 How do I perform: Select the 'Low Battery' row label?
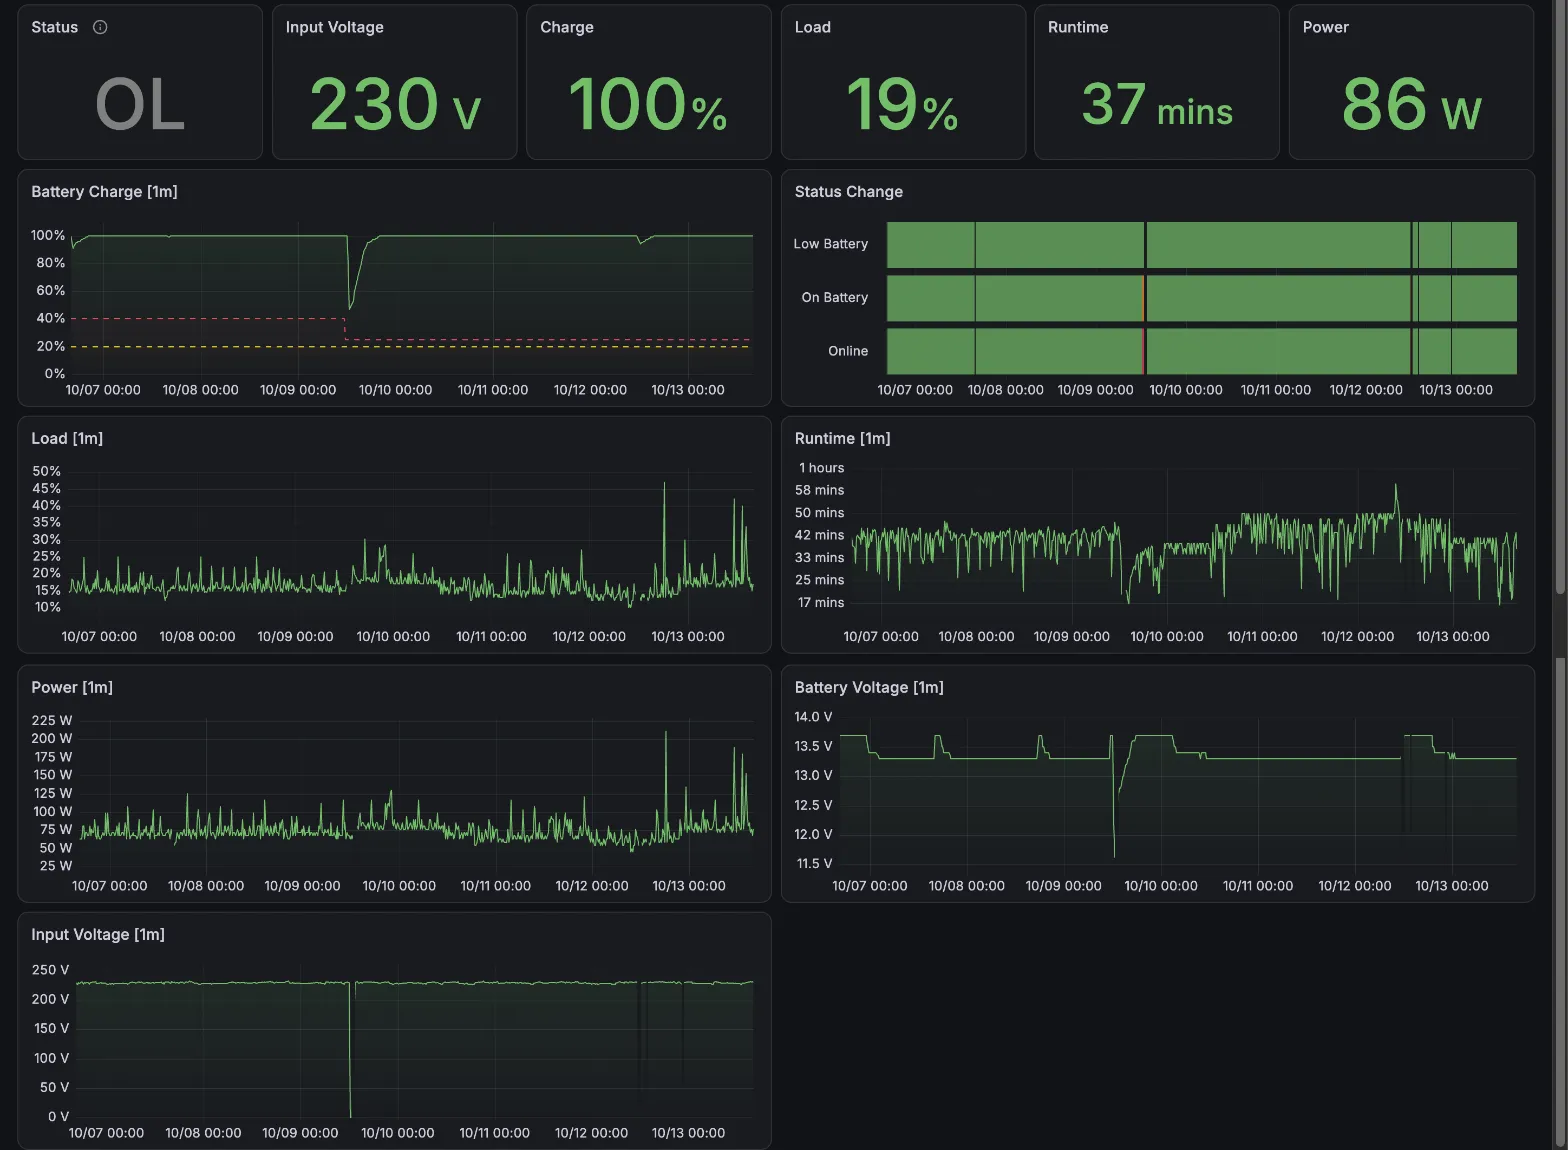(x=831, y=244)
